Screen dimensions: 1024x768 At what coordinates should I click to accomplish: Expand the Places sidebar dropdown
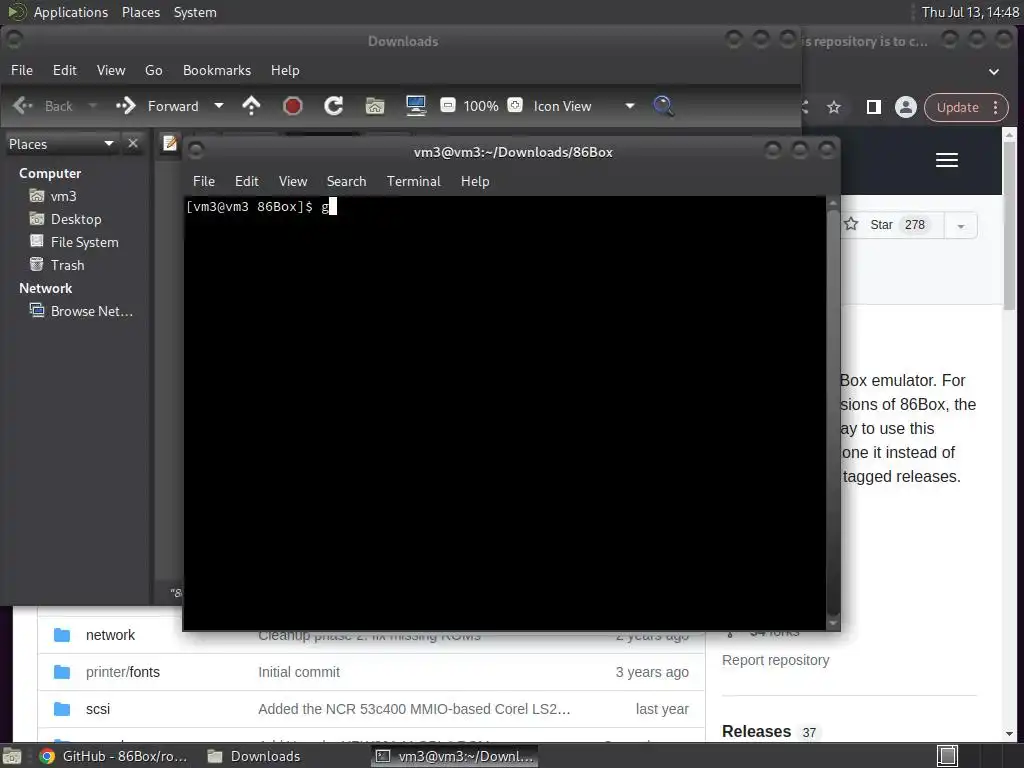(x=109, y=144)
